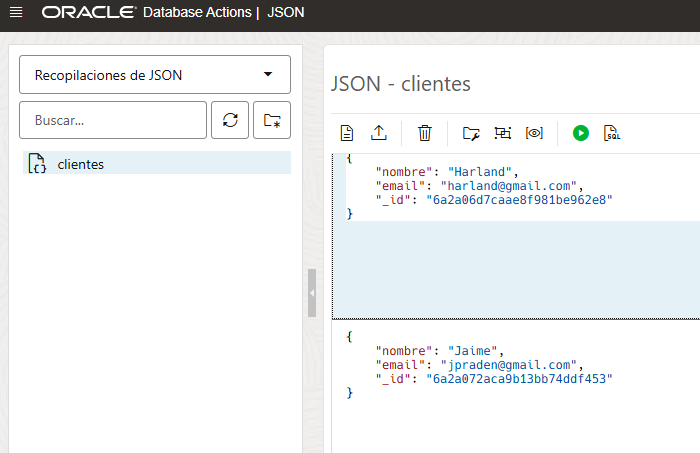Viewport: 700px width, 453px height.
Task: Run the query with green play button
Action: [581, 133]
